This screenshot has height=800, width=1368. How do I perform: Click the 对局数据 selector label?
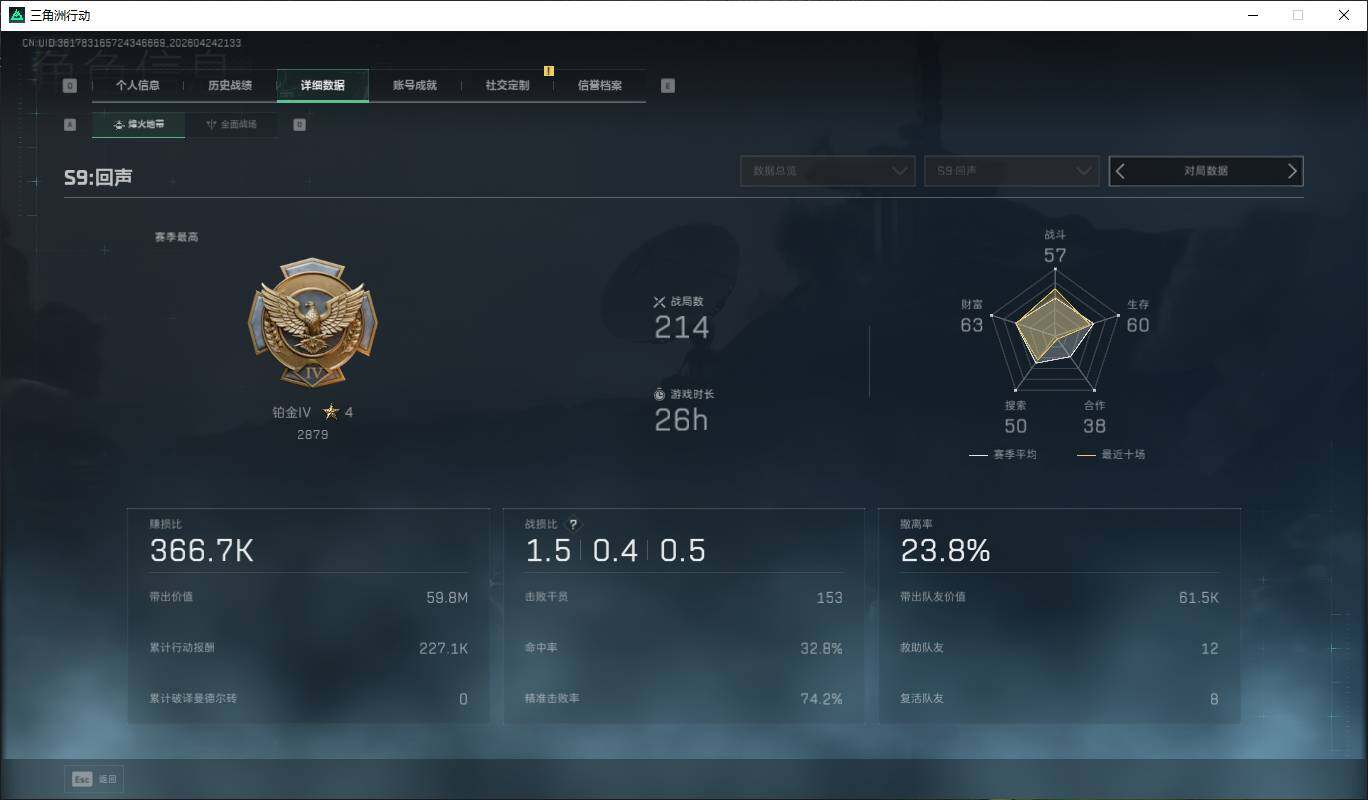pyautogui.click(x=1206, y=171)
